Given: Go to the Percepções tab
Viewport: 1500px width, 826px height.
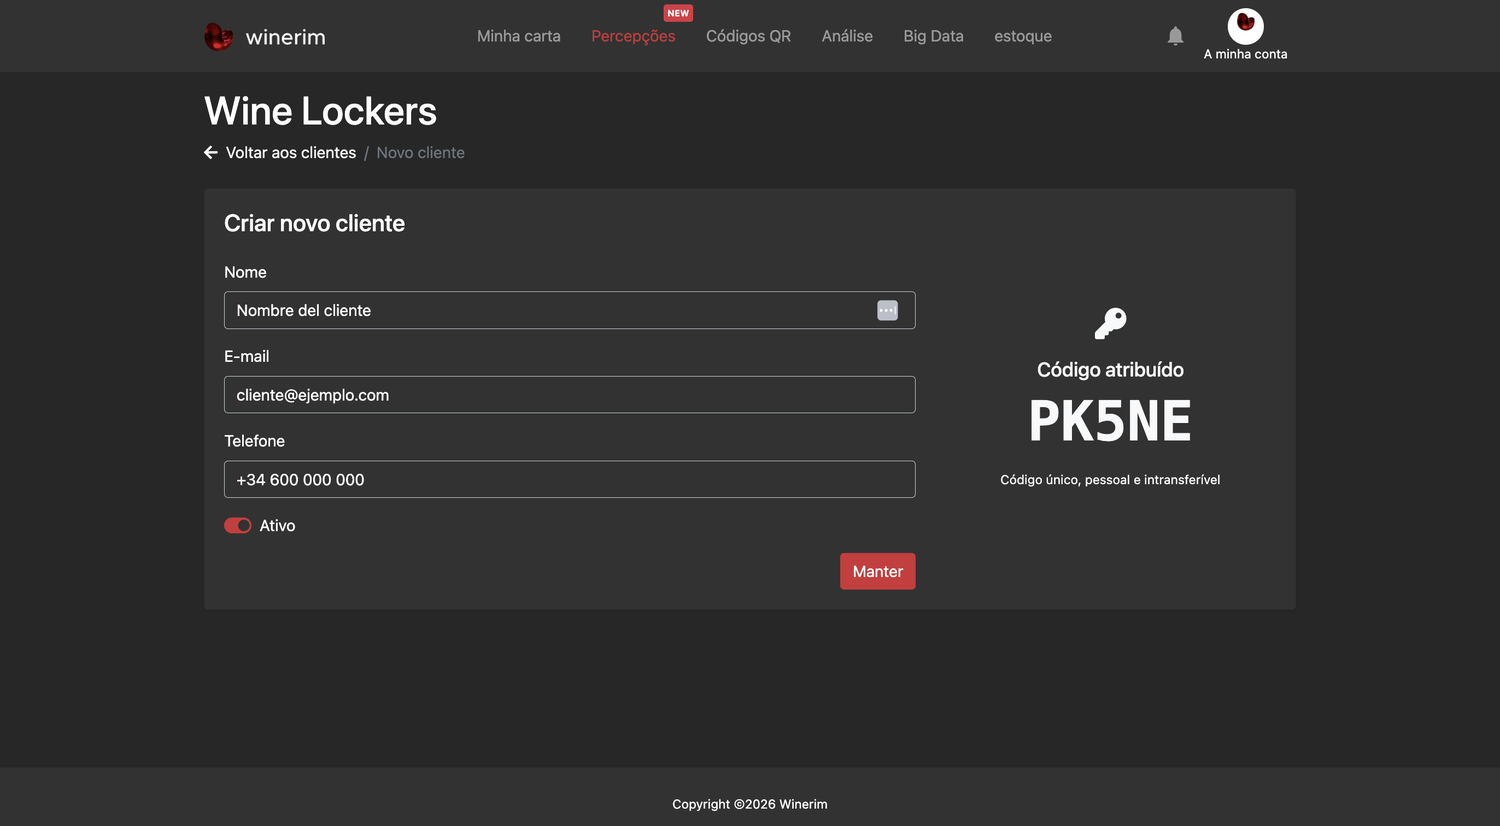Looking at the screenshot, I should coord(633,36).
